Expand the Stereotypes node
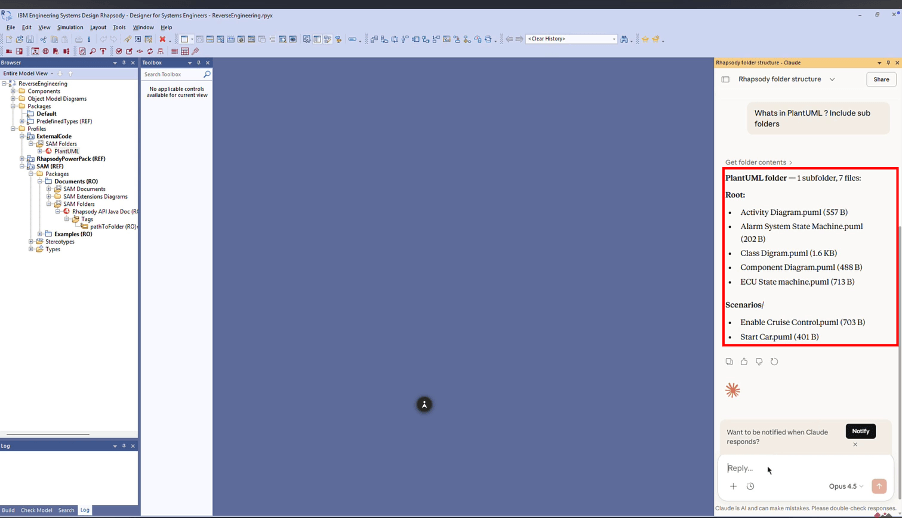This screenshot has width=902, height=518. (31, 242)
